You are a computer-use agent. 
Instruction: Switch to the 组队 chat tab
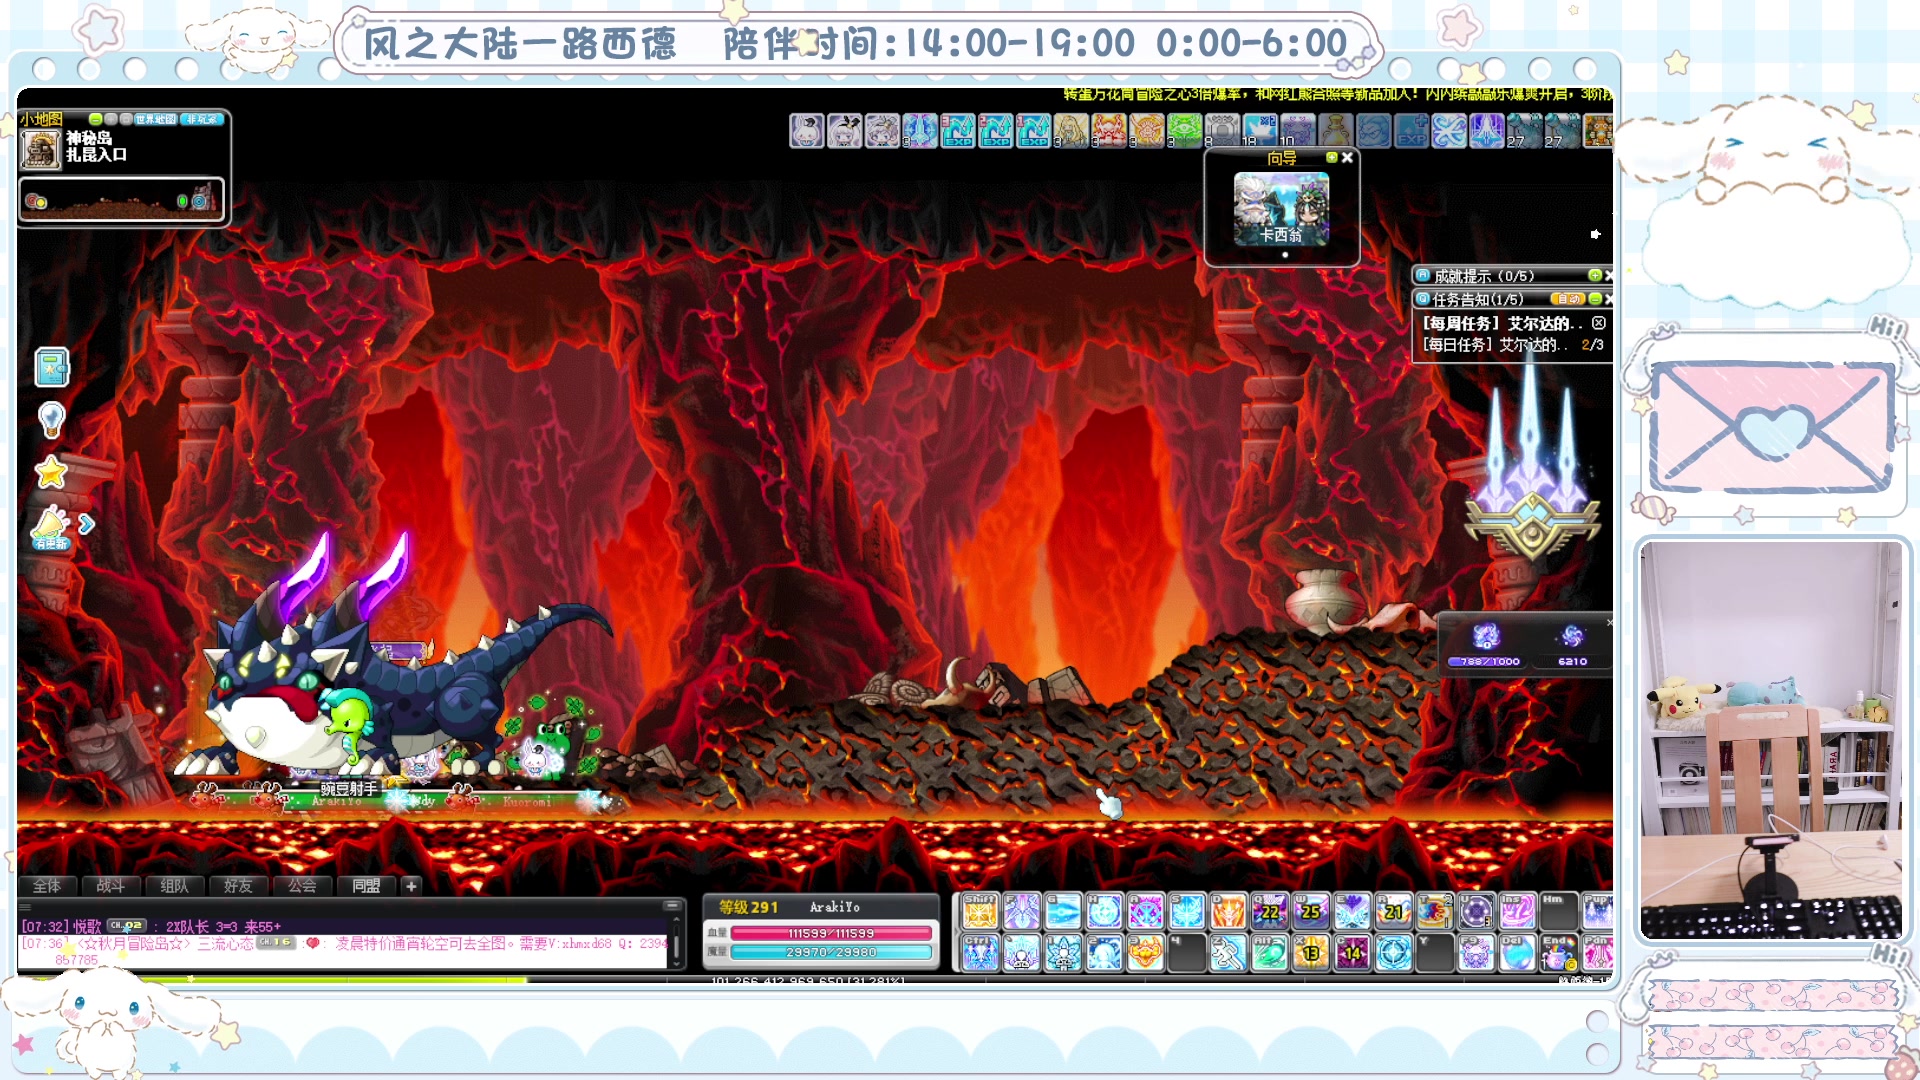[174, 886]
